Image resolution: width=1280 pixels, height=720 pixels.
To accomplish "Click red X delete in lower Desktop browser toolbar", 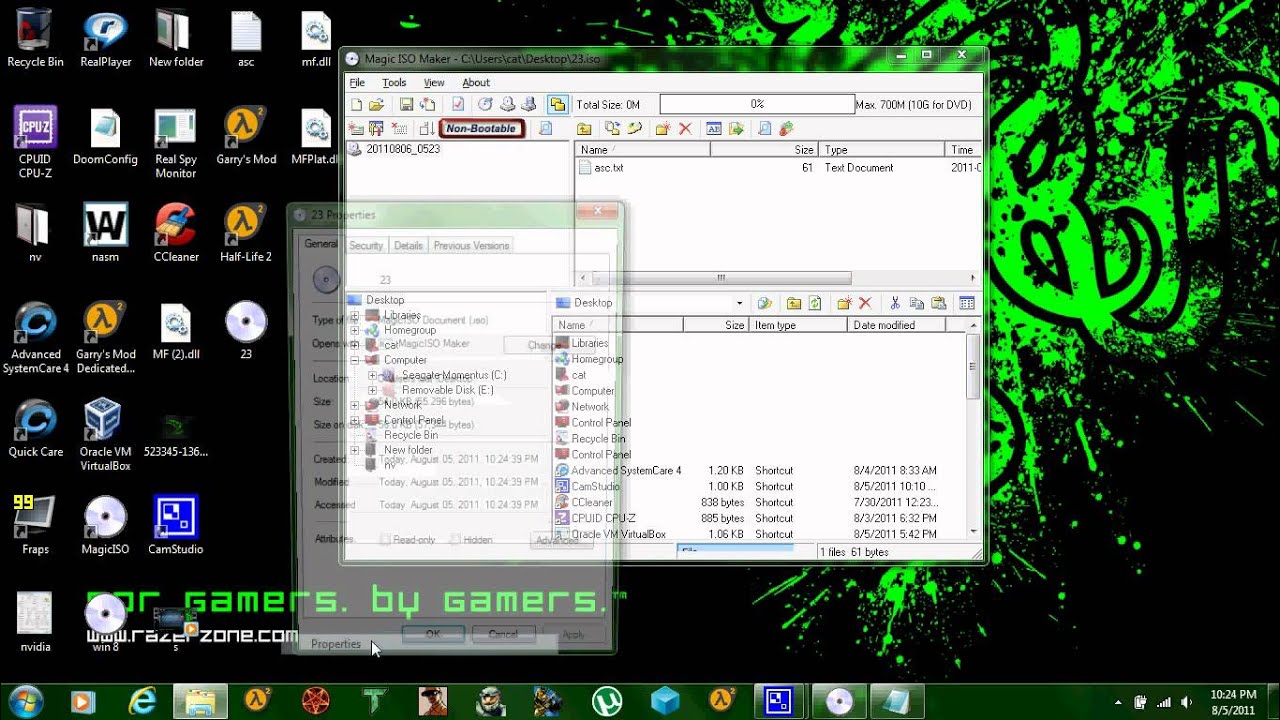I will (x=865, y=303).
